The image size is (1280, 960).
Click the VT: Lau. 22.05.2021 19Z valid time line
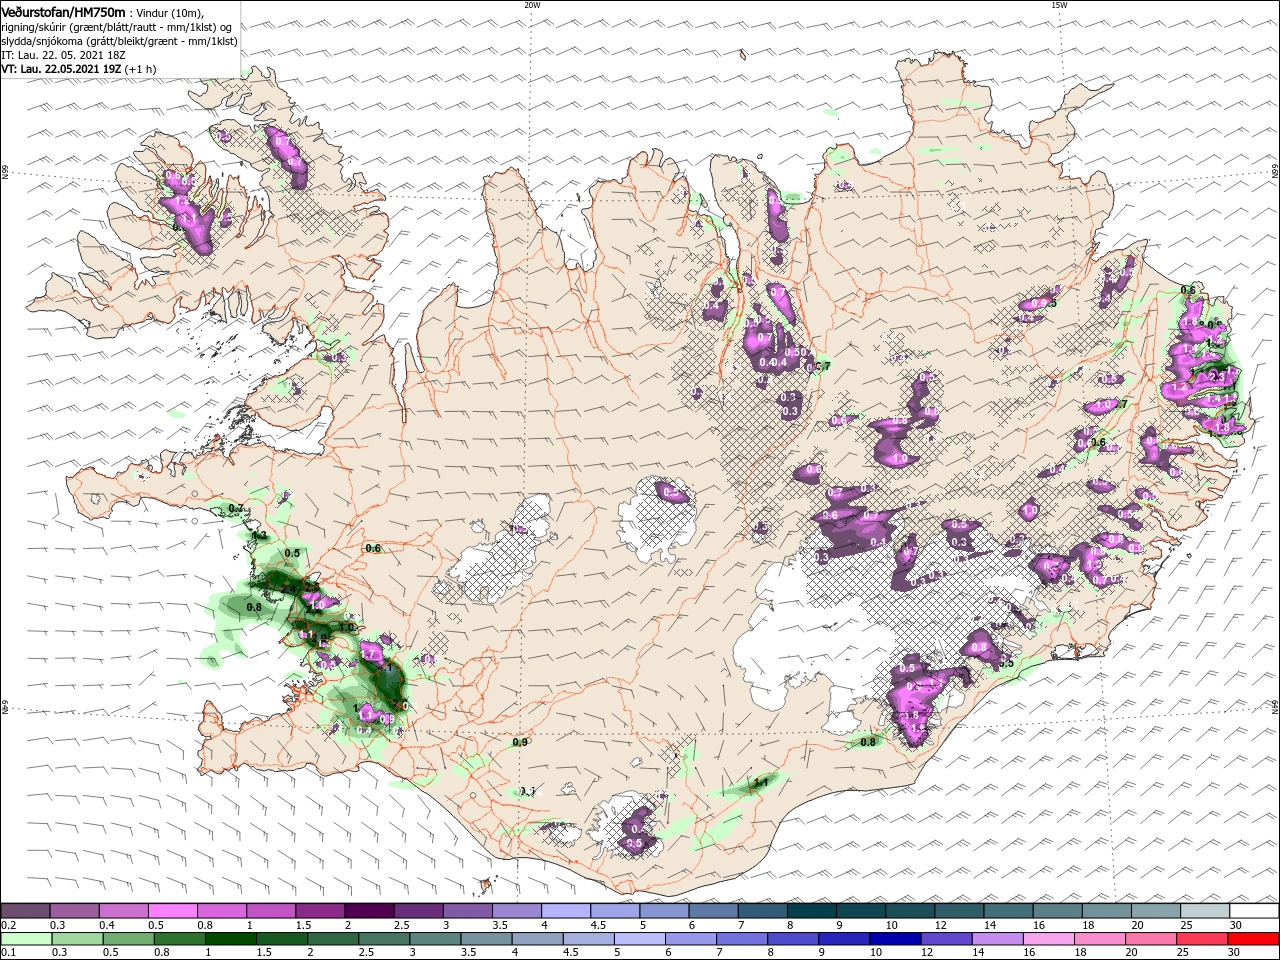[78, 70]
